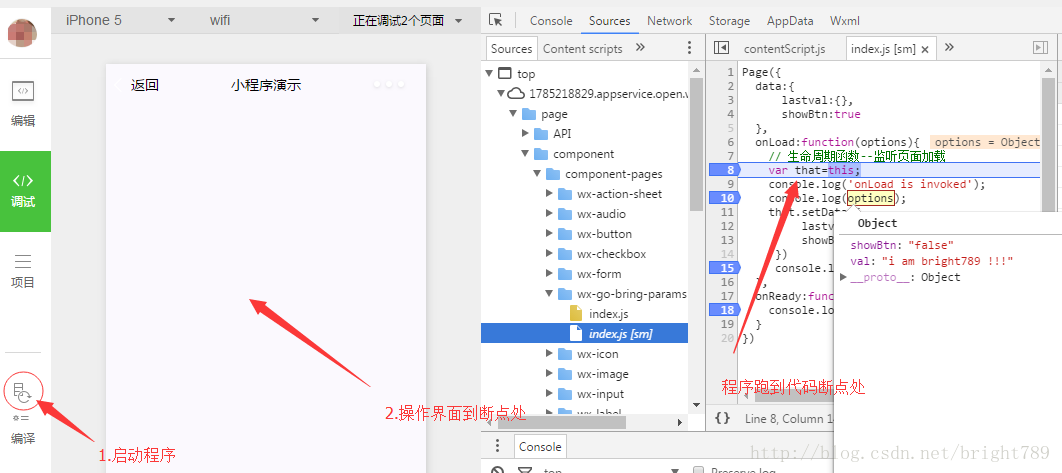Switch to the Network tab
The image size is (1062, 473).
pos(669,21)
